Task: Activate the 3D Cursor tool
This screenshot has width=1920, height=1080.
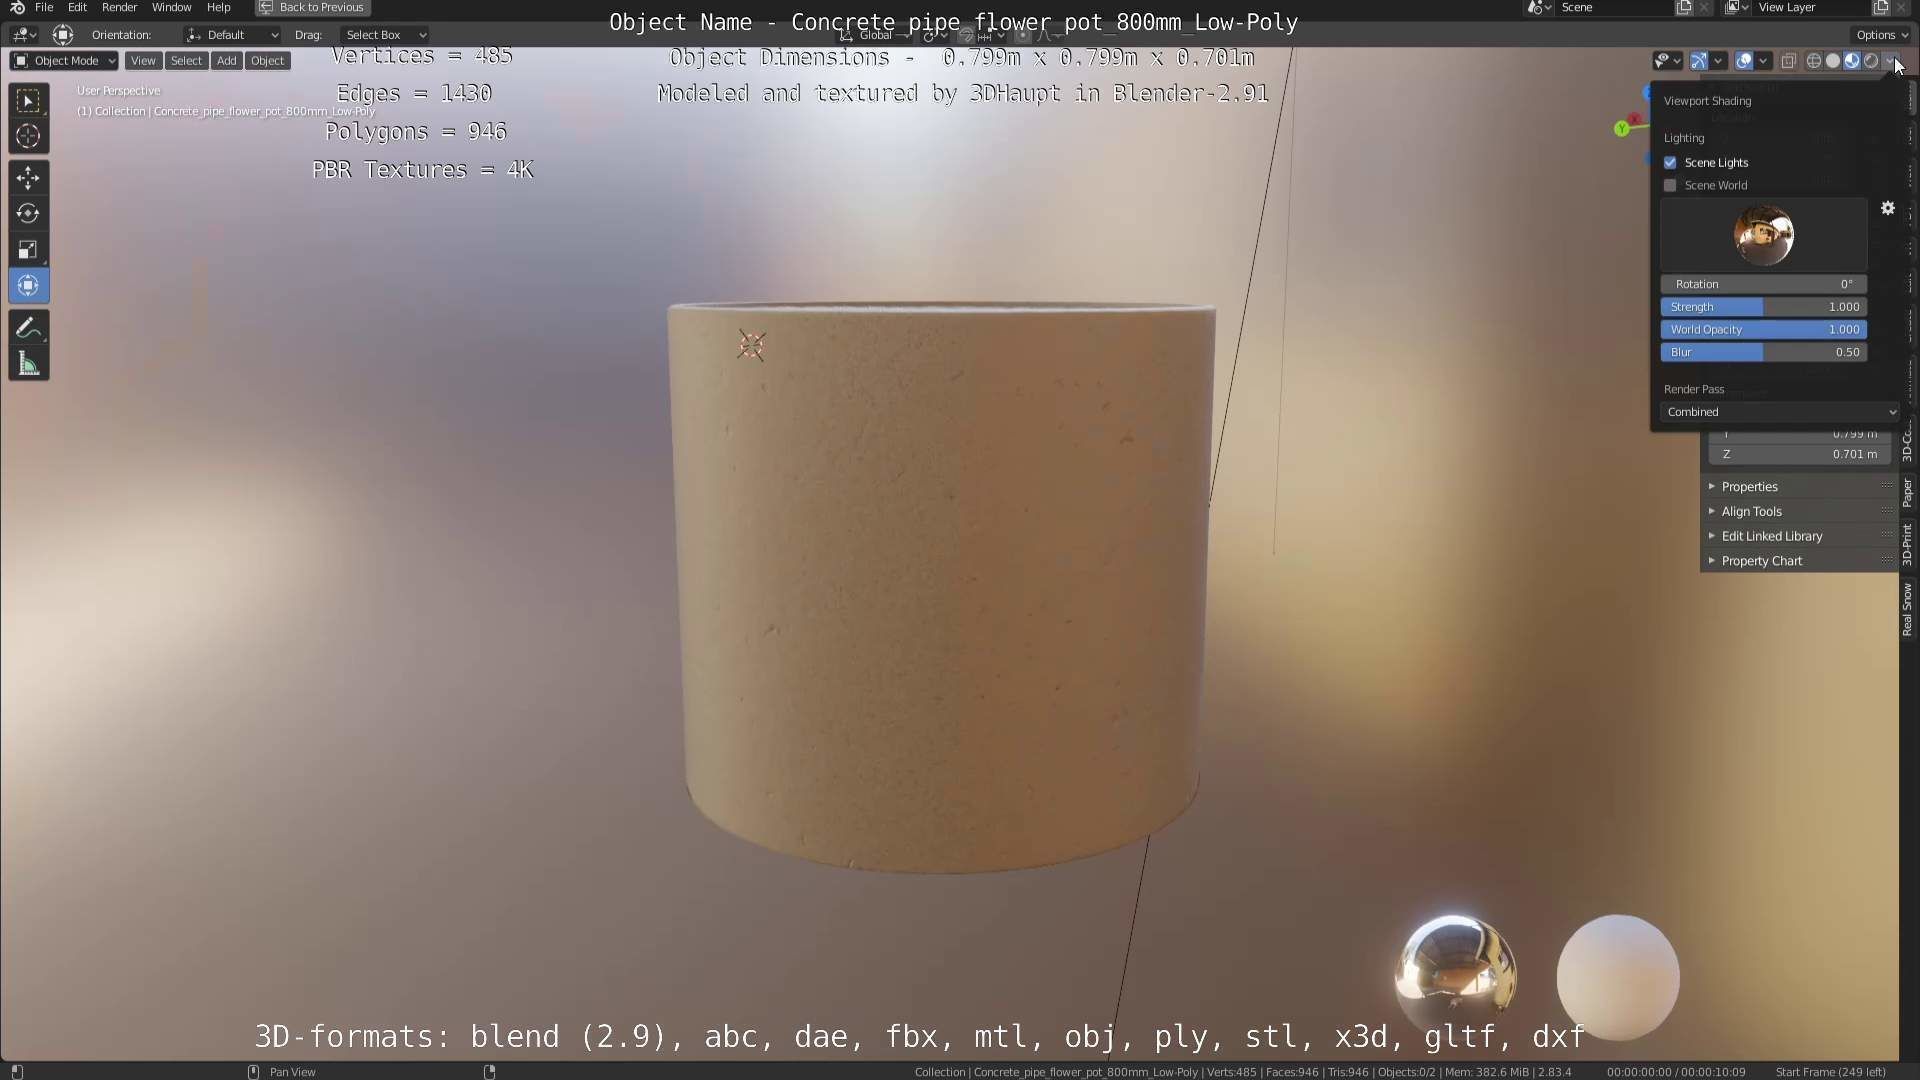Action: [x=28, y=137]
